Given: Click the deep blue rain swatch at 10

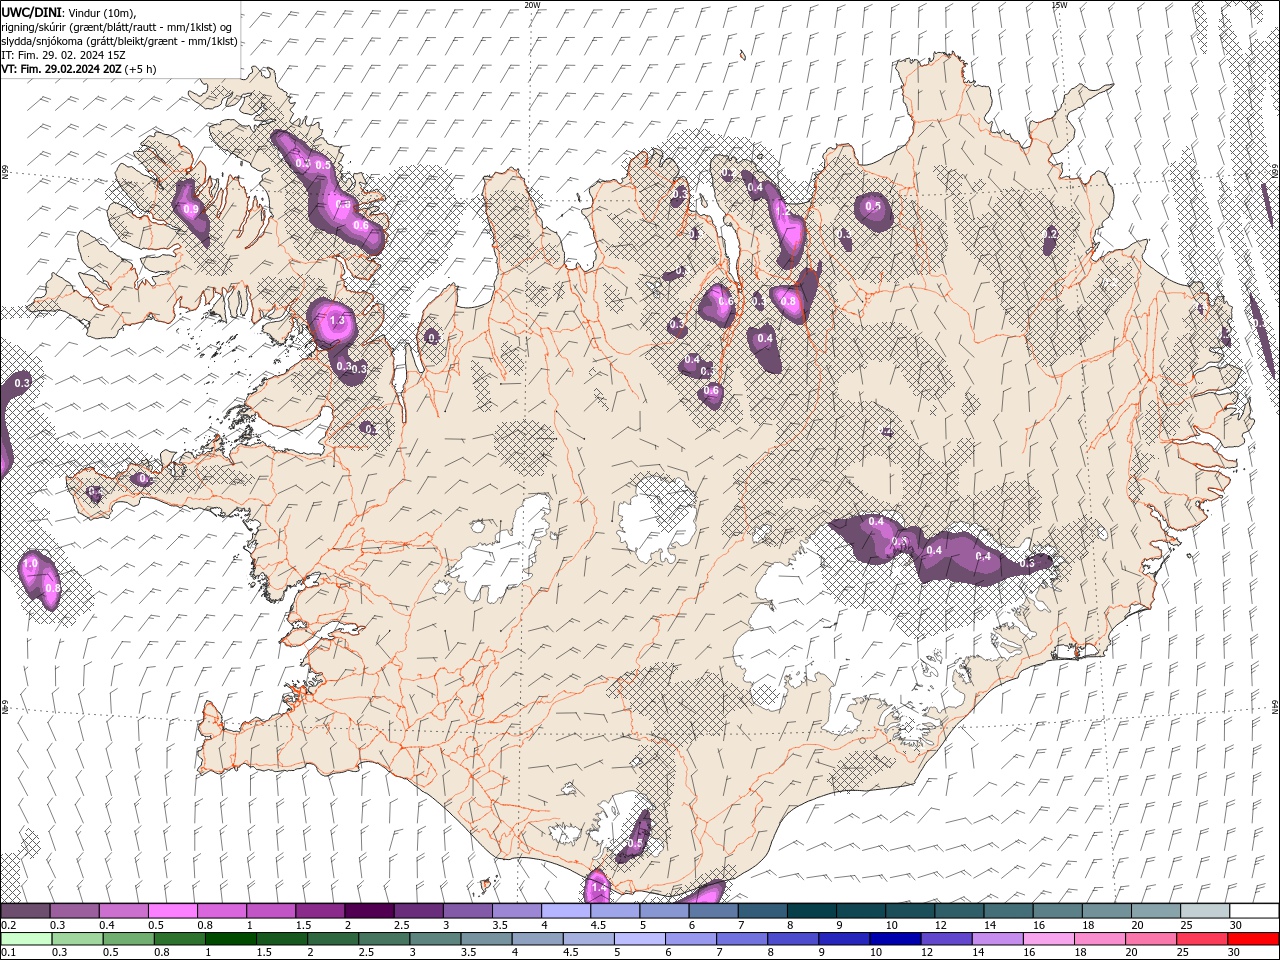Looking at the screenshot, I should pos(895,939).
